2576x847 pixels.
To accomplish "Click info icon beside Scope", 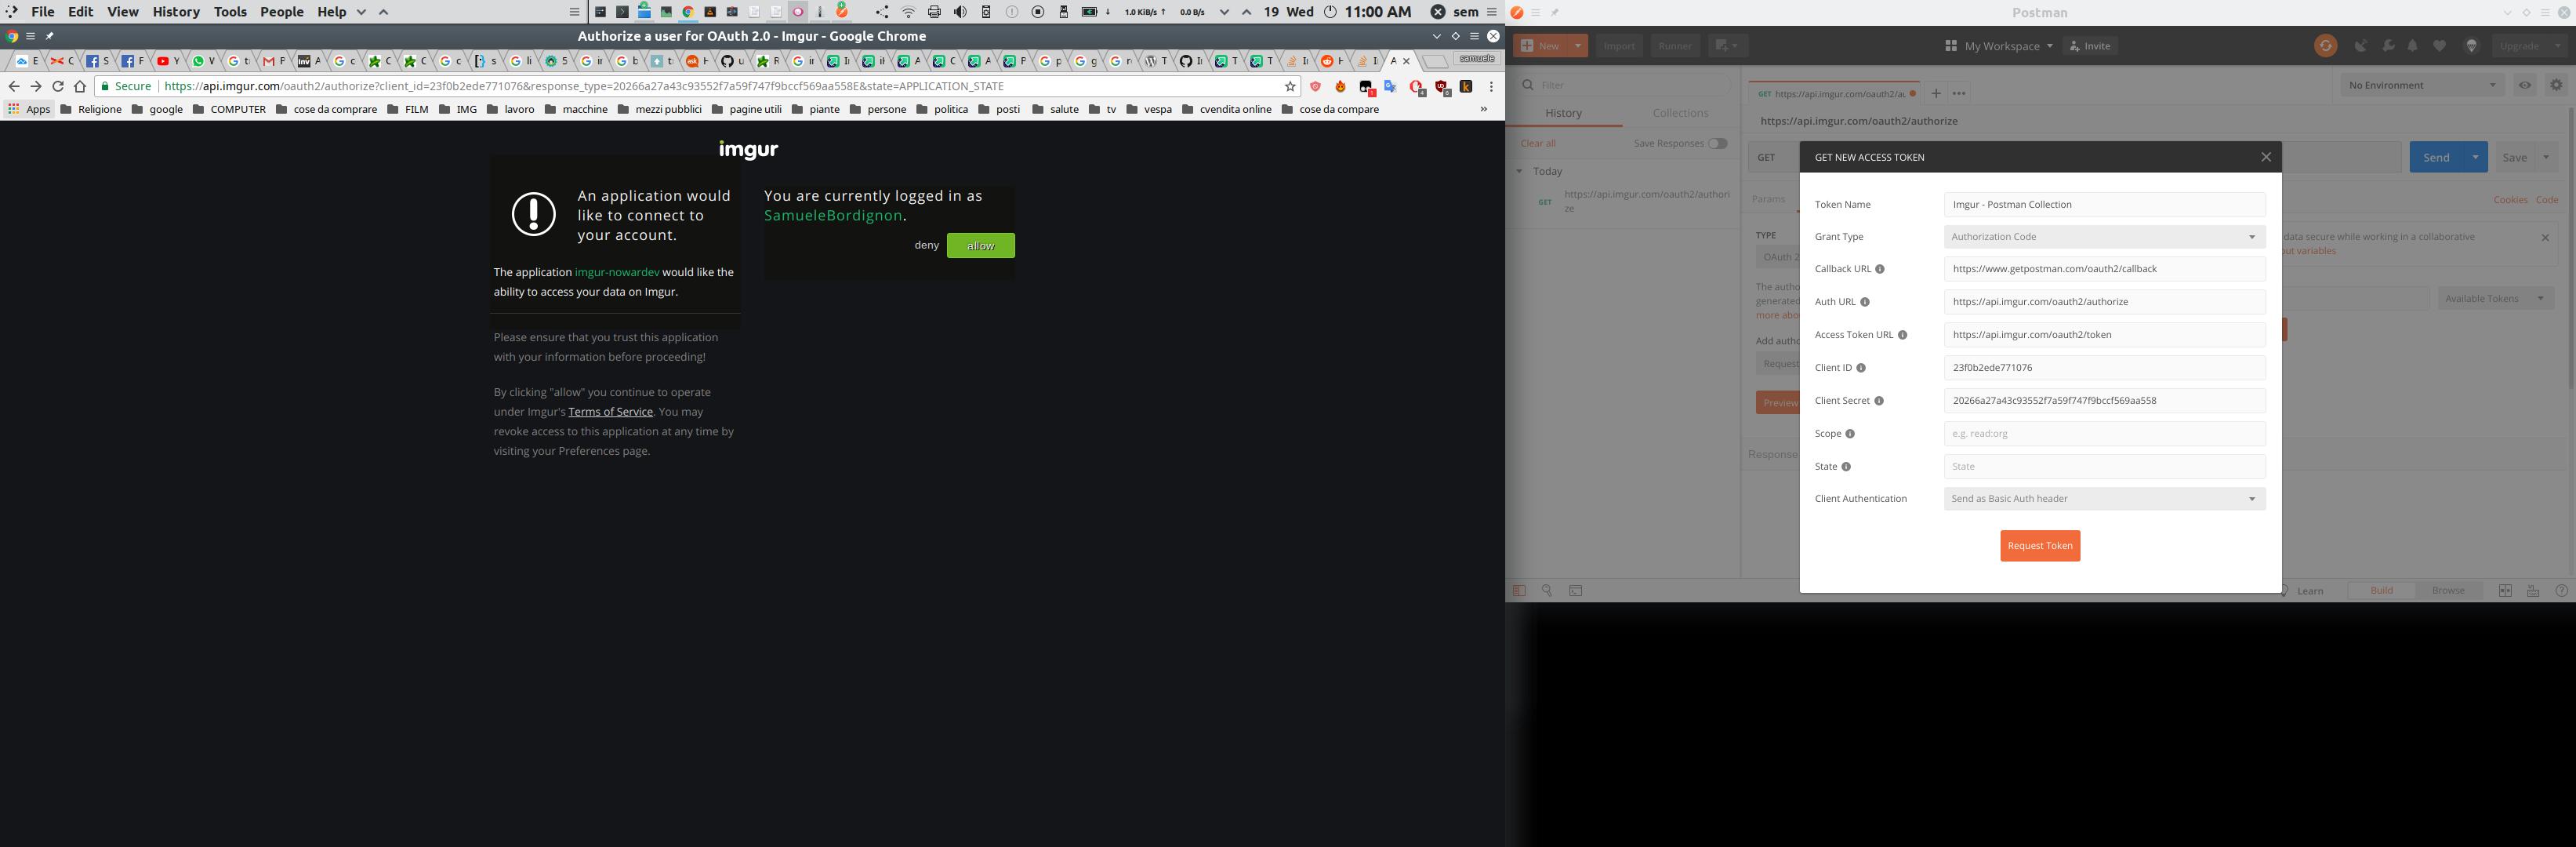I will pyautogui.click(x=1850, y=434).
